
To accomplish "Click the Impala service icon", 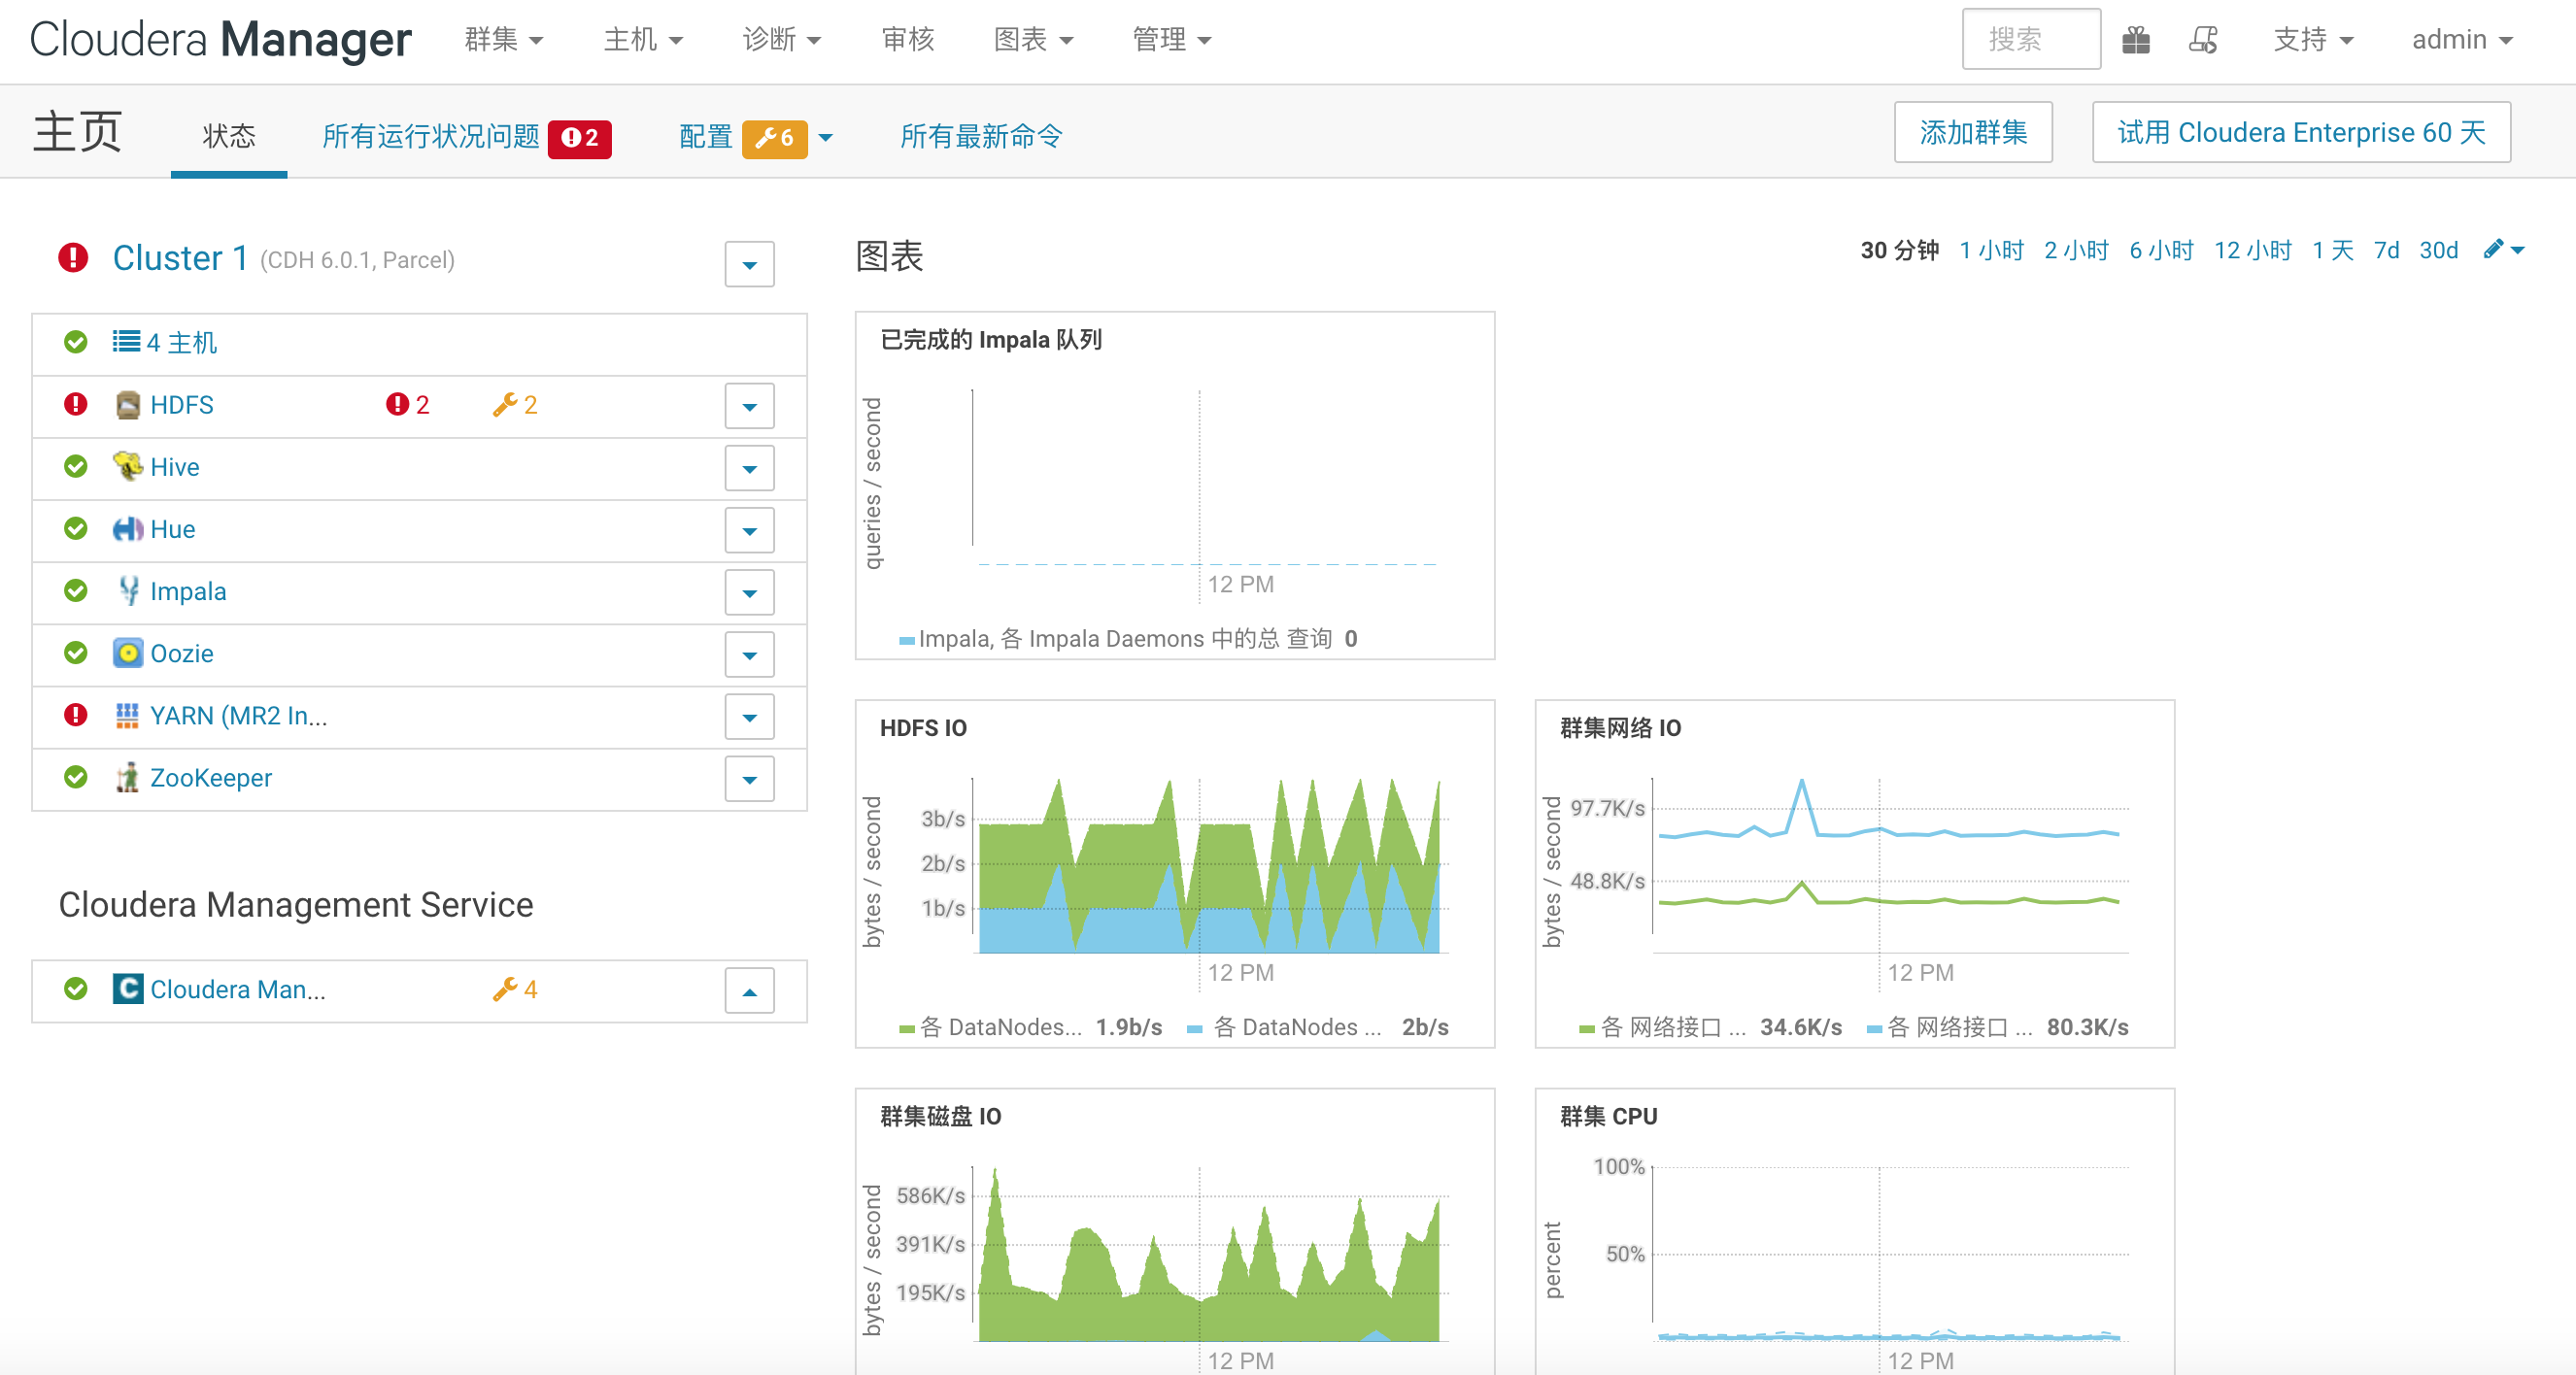I will pos(128,591).
